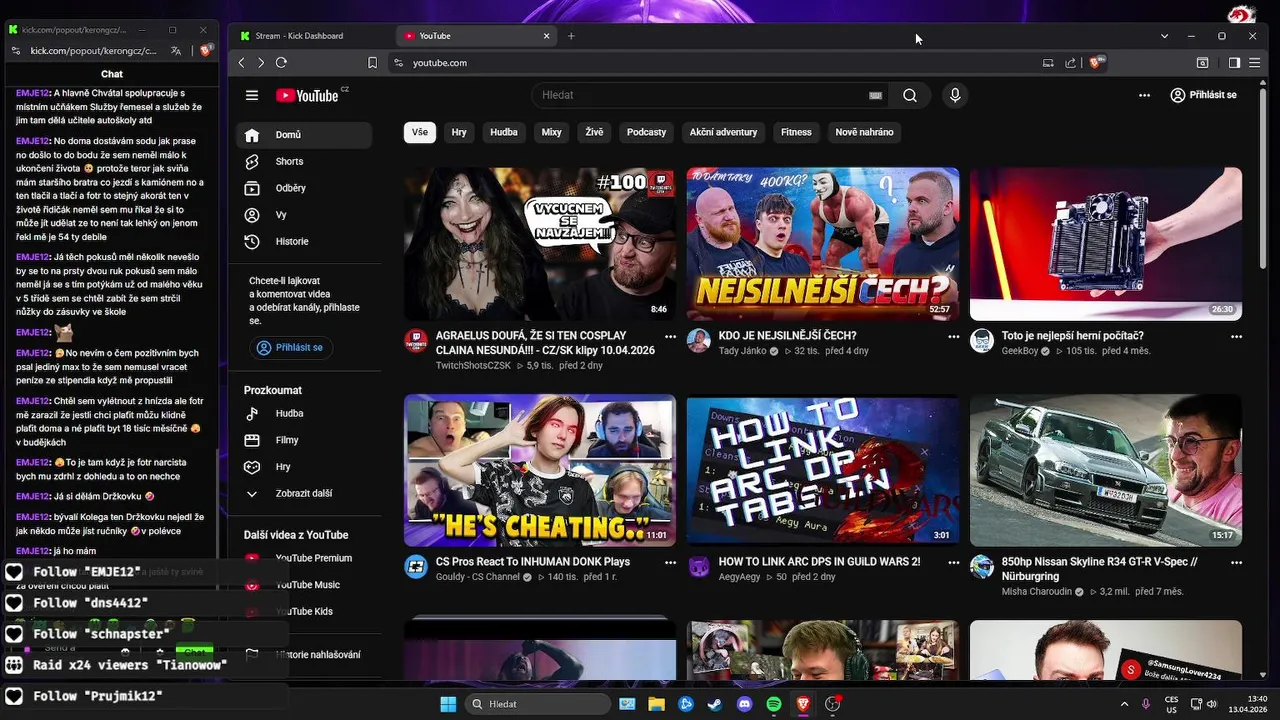Screen dimensions: 1280x720
Task: Open YouTube settings three-dot menu
Action: click(x=1144, y=95)
